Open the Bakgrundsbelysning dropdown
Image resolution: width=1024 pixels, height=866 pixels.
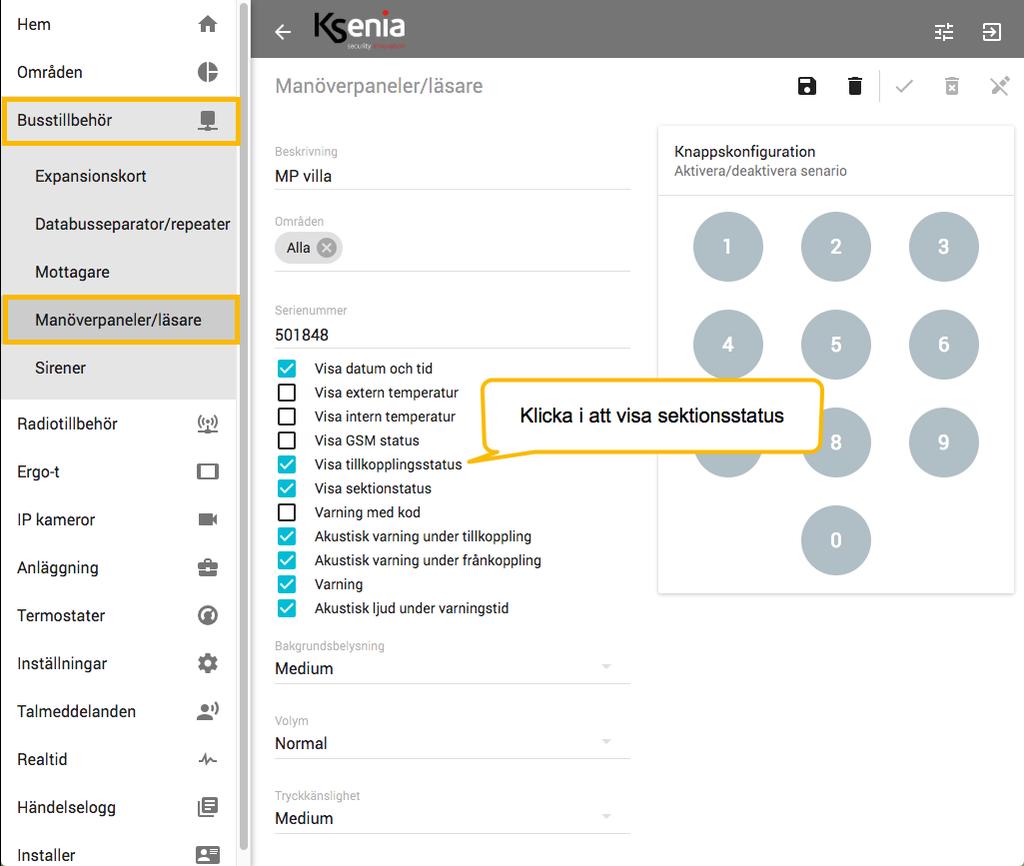(x=452, y=668)
